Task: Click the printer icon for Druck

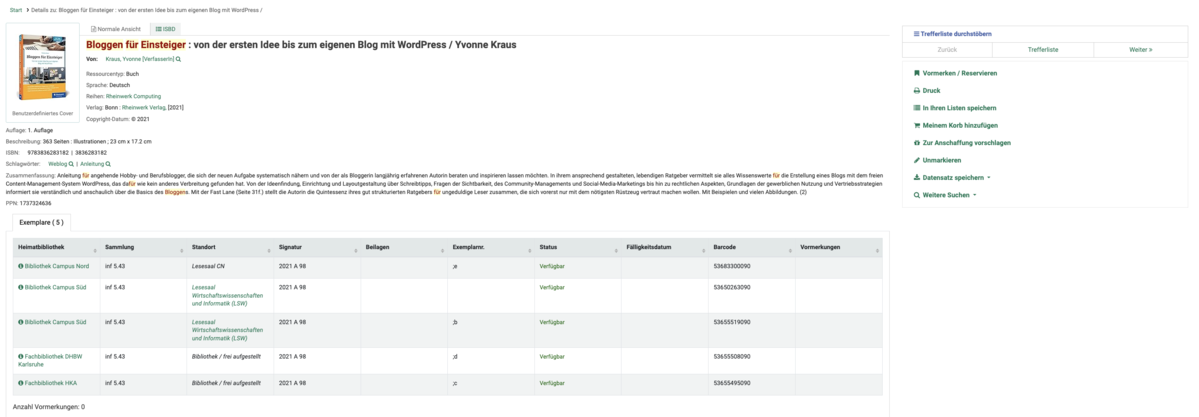Action: coord(917,90)
